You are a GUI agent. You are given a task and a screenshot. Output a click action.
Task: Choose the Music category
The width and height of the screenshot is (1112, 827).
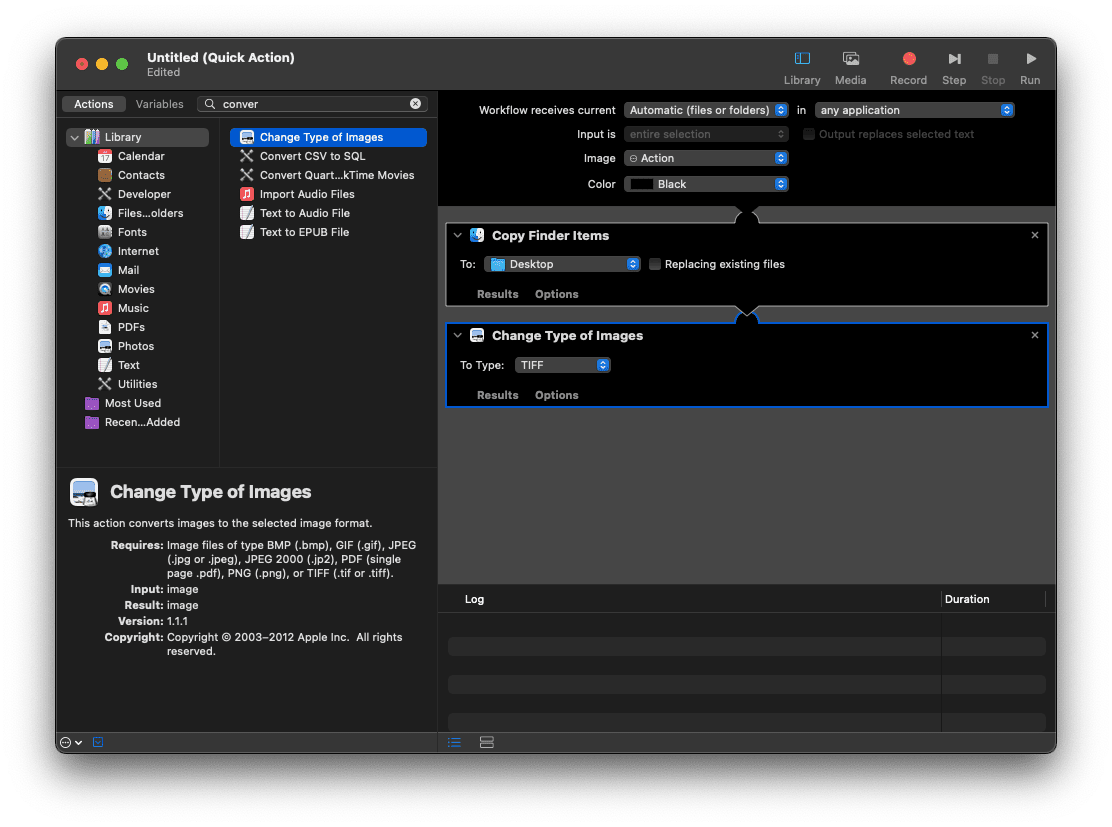pyautogui.click(x=133, y=308)
